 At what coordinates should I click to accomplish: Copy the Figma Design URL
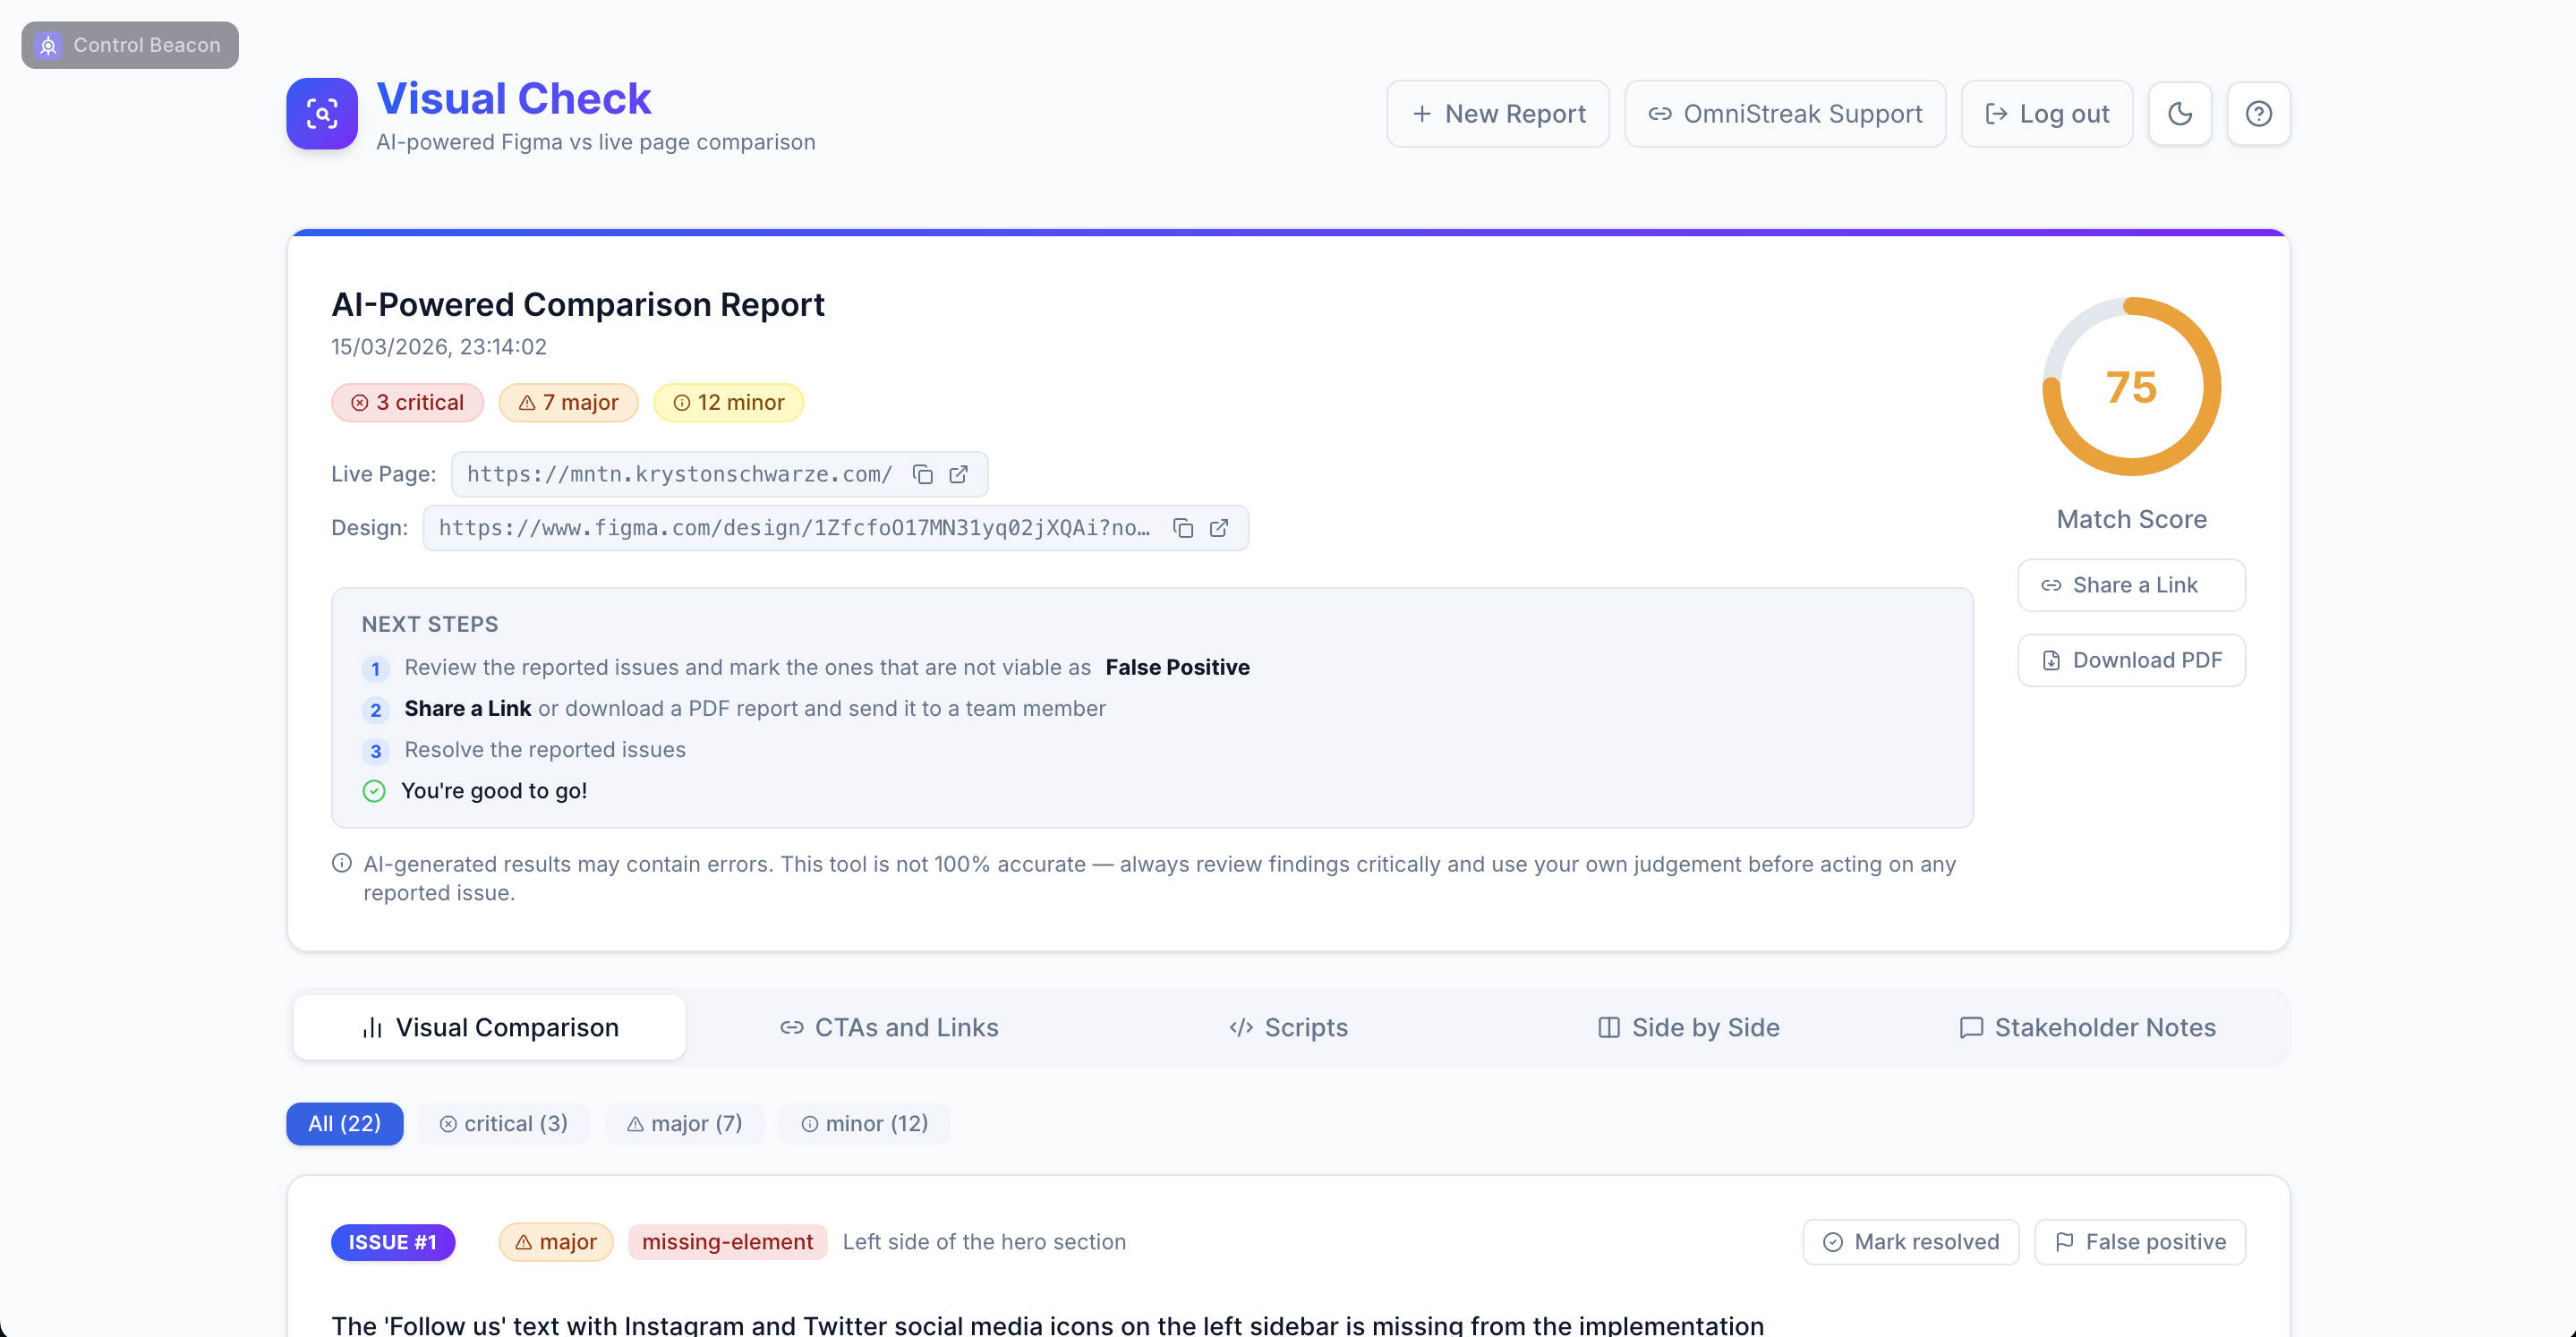[1183, 528]
